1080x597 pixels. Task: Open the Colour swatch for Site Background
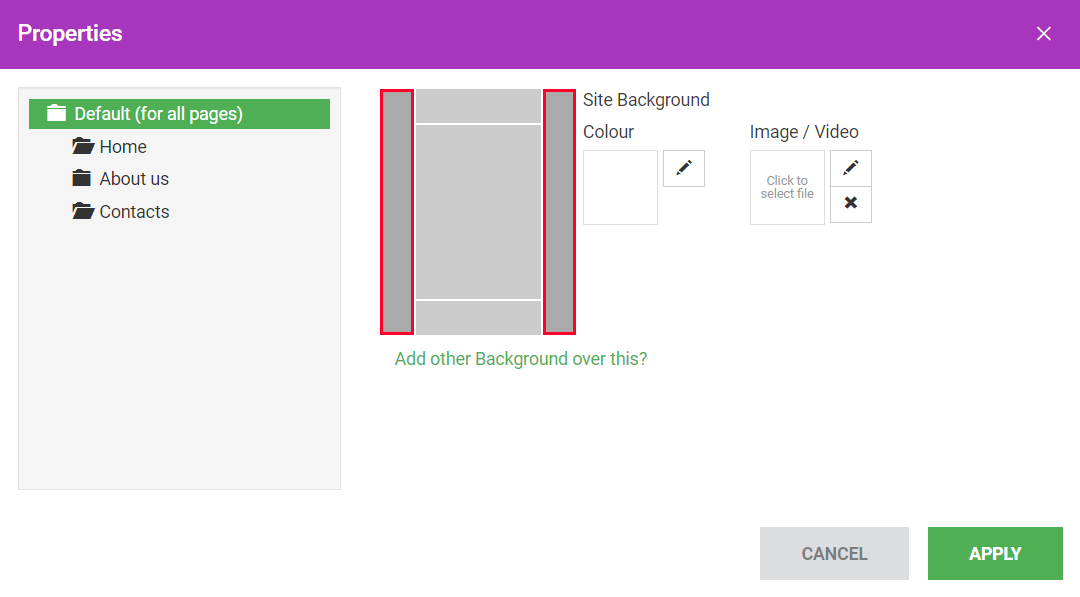(x=620, y=187)
